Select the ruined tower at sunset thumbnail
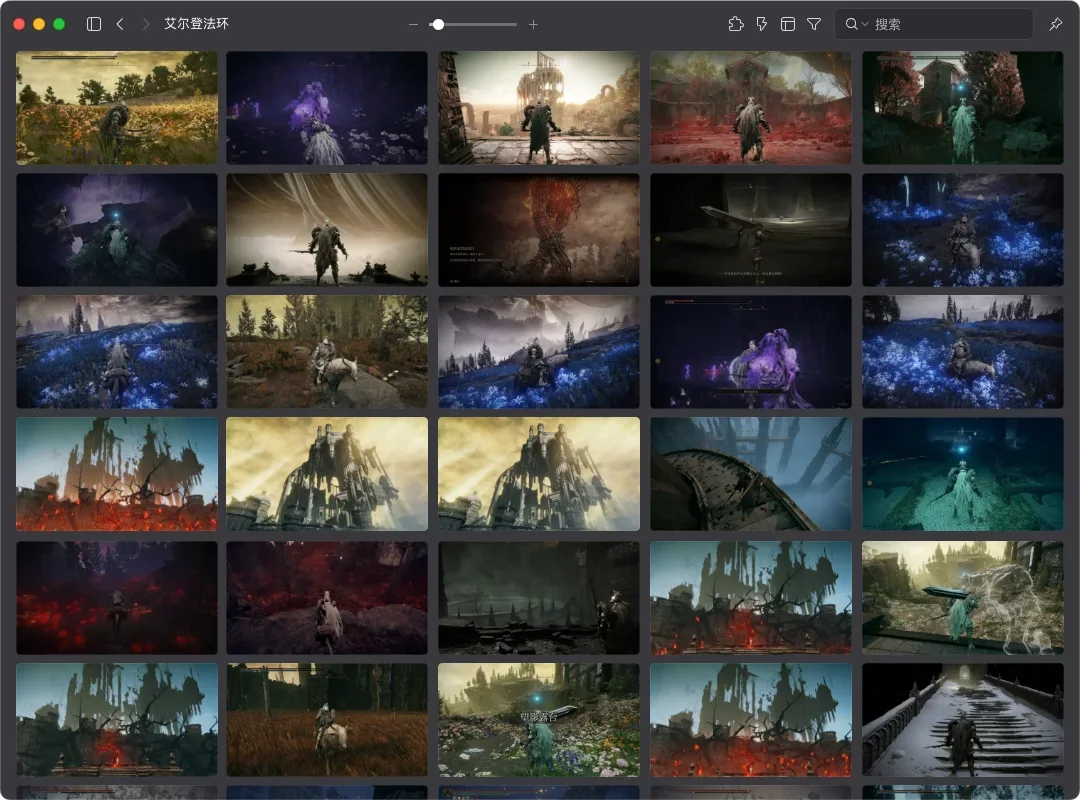The height and width of the screenshot is (800, 1080). tap(539, 107)
